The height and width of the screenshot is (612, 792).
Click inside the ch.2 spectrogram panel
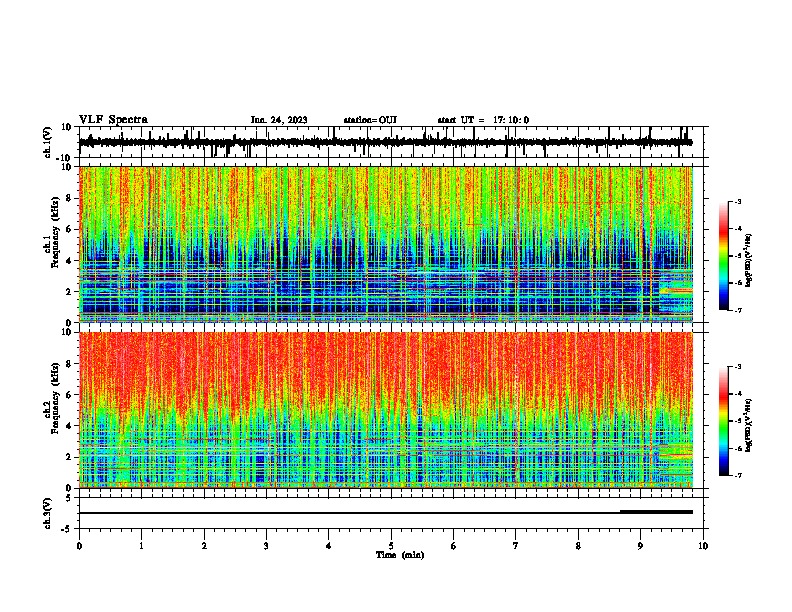point(385,410)
